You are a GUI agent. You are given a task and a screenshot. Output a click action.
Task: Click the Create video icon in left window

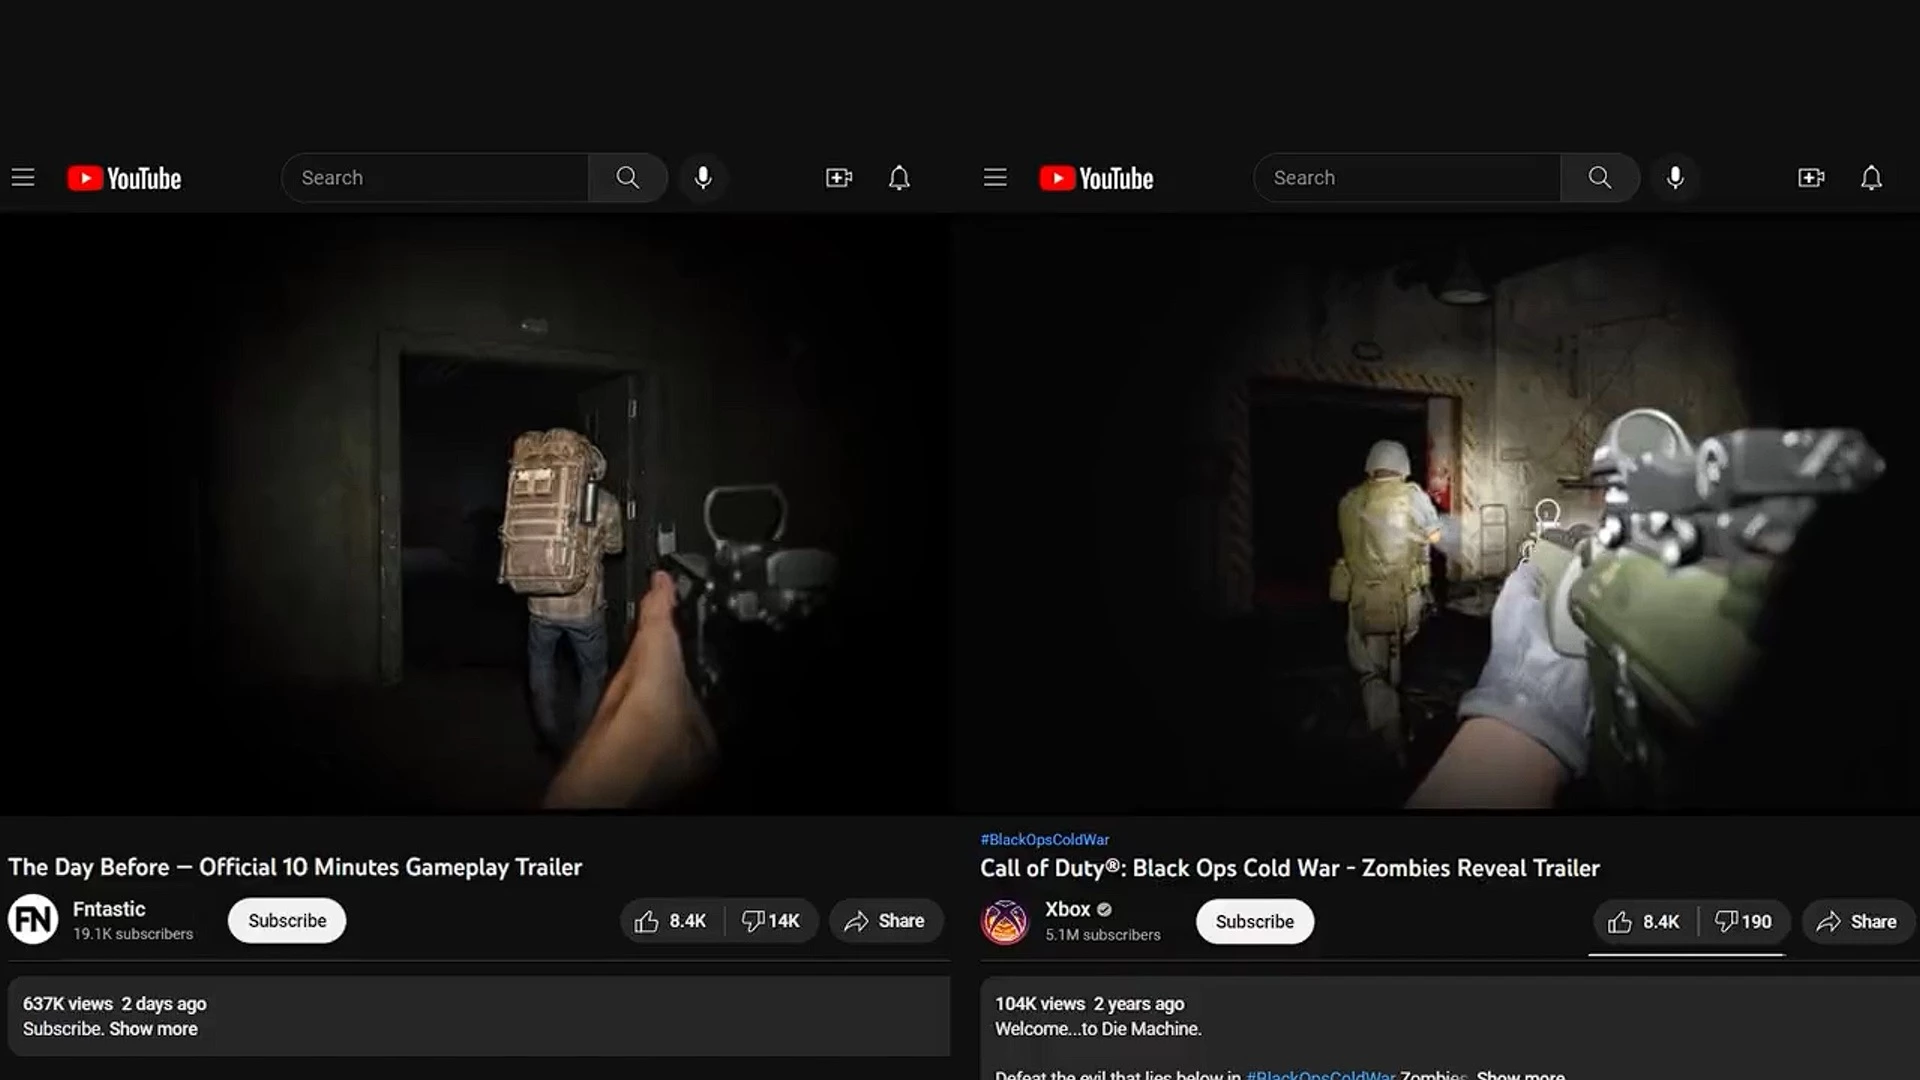[838, 178]
